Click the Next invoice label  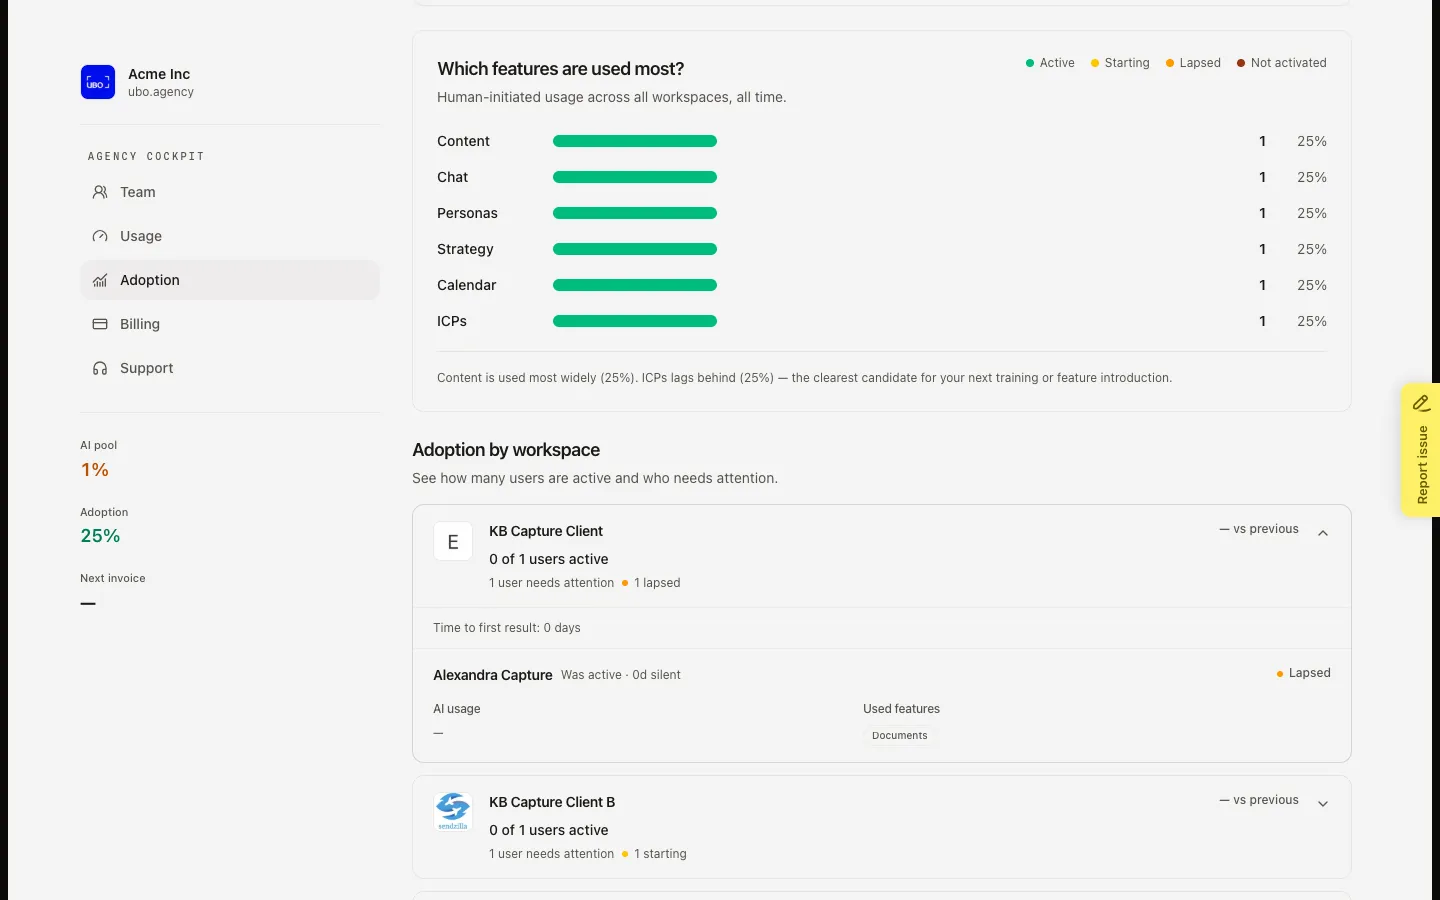pos(113,578)
